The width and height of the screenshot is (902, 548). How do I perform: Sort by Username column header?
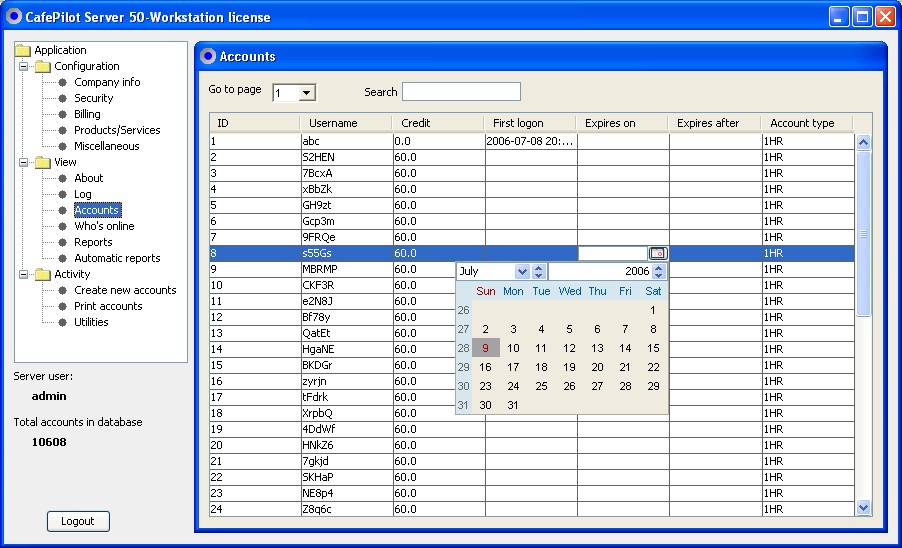point(346,123)
